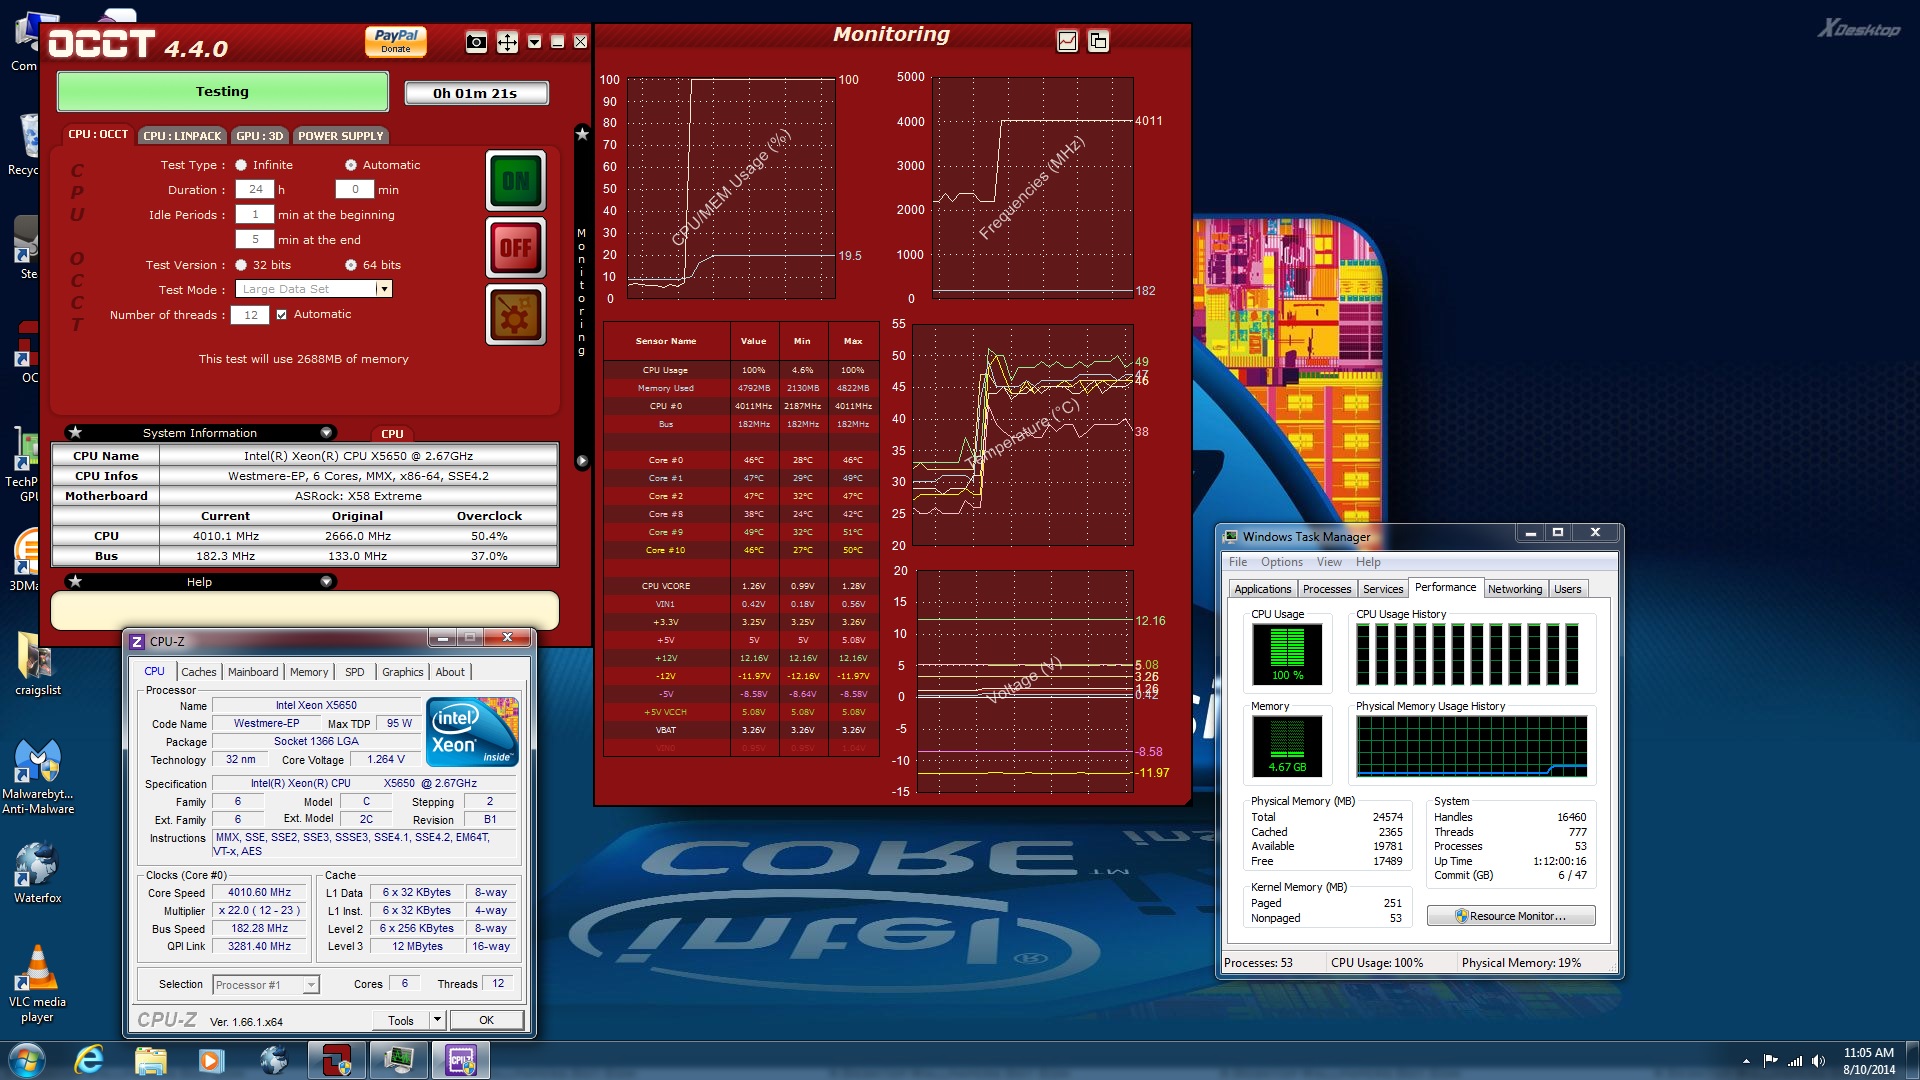Click the Task Manager taskbar icon
Viewport: 1920px width, 1080px height.
(x=398, y=1060)
